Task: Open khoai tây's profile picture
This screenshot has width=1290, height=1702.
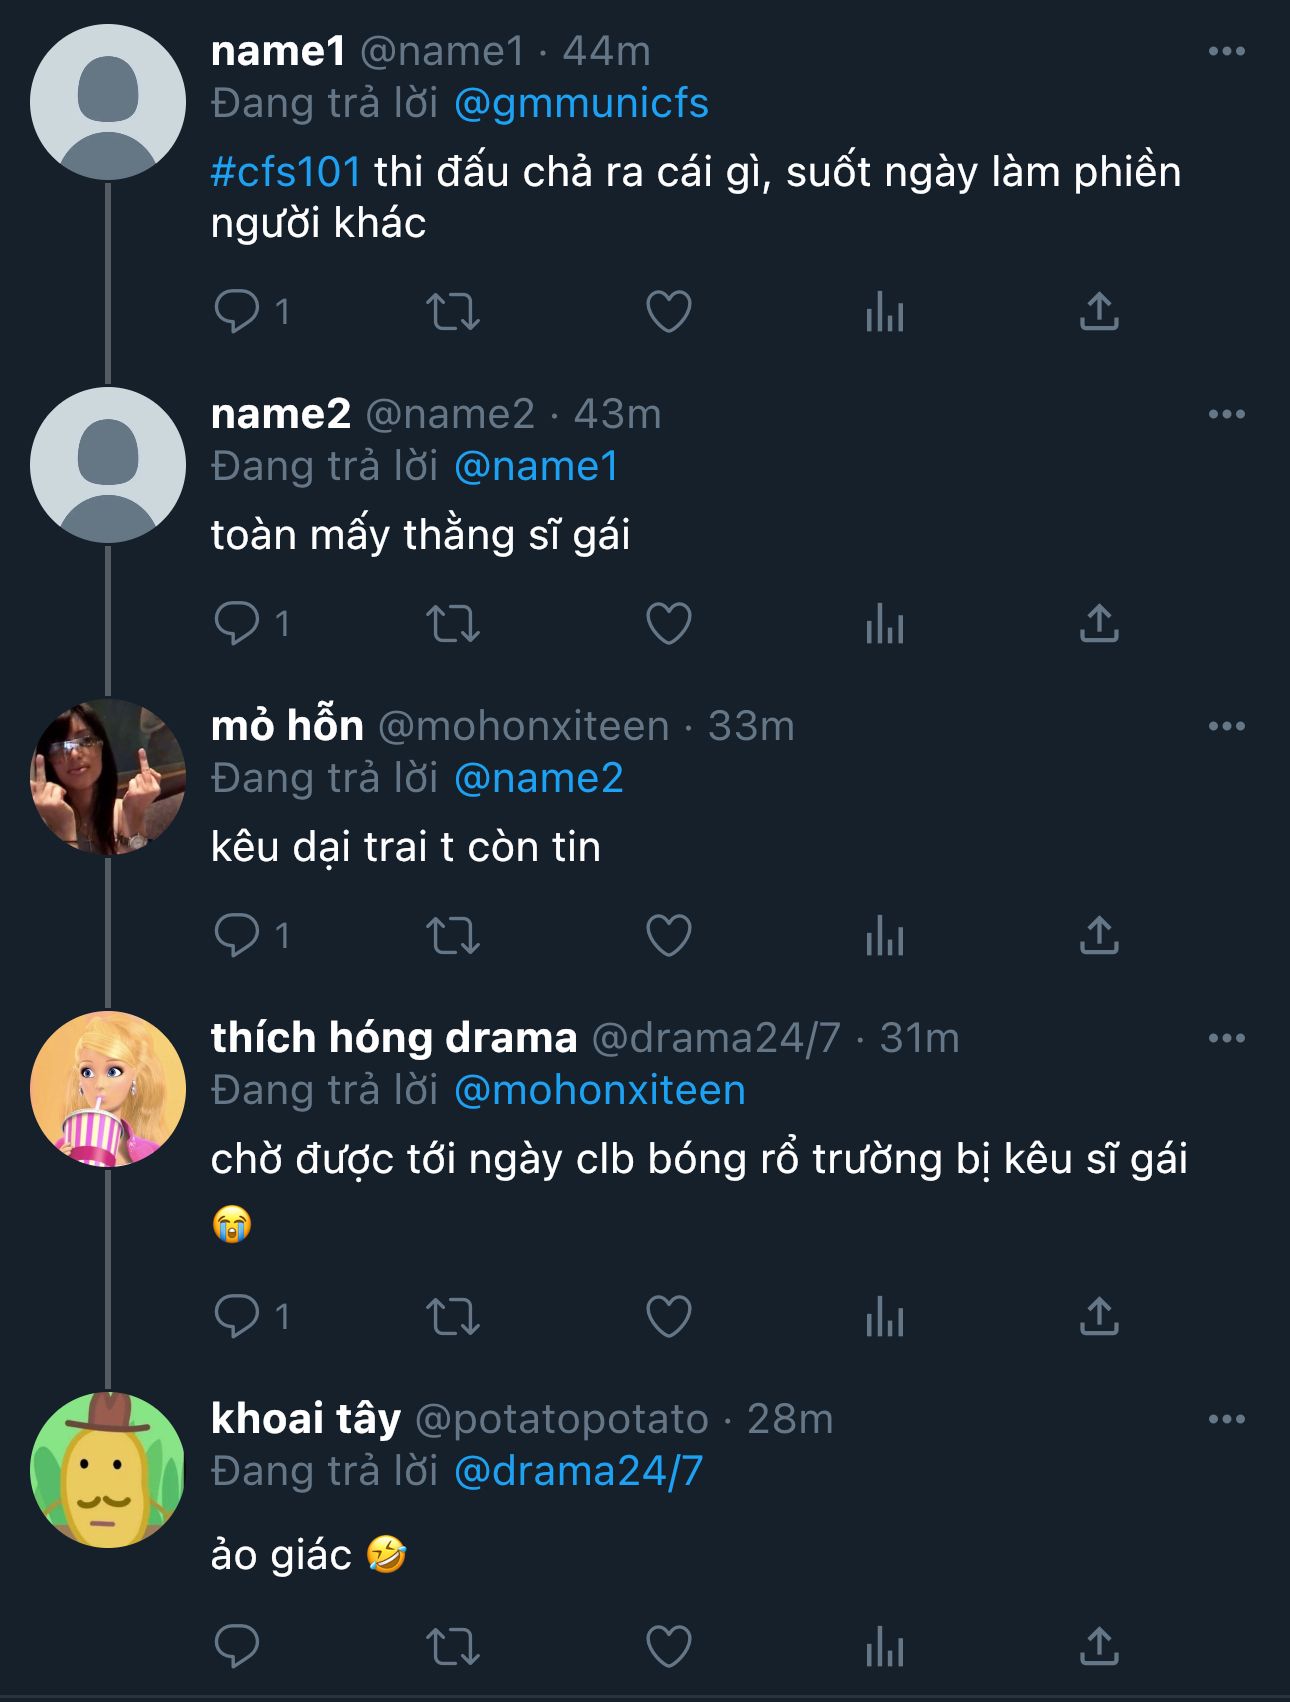Action: (108, 1470)
